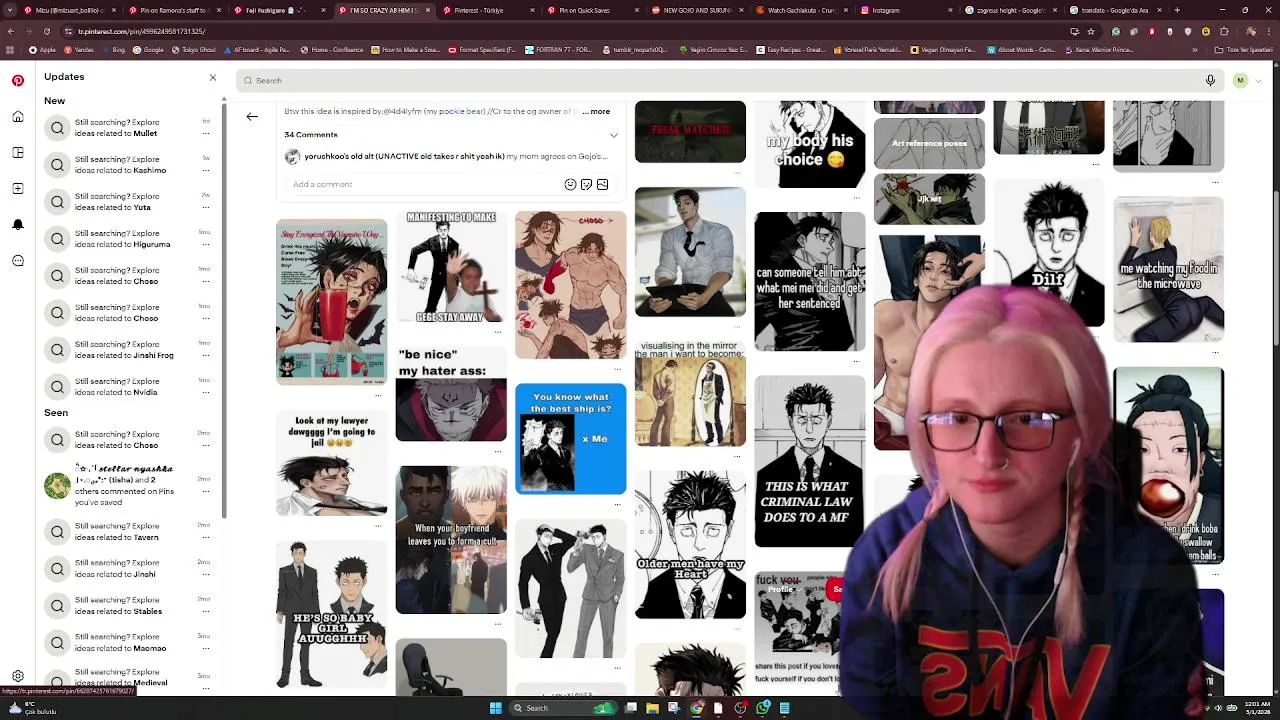1280x720 pixels.
Task: Open the Windows Start menu
Action: tap(495, 708)
